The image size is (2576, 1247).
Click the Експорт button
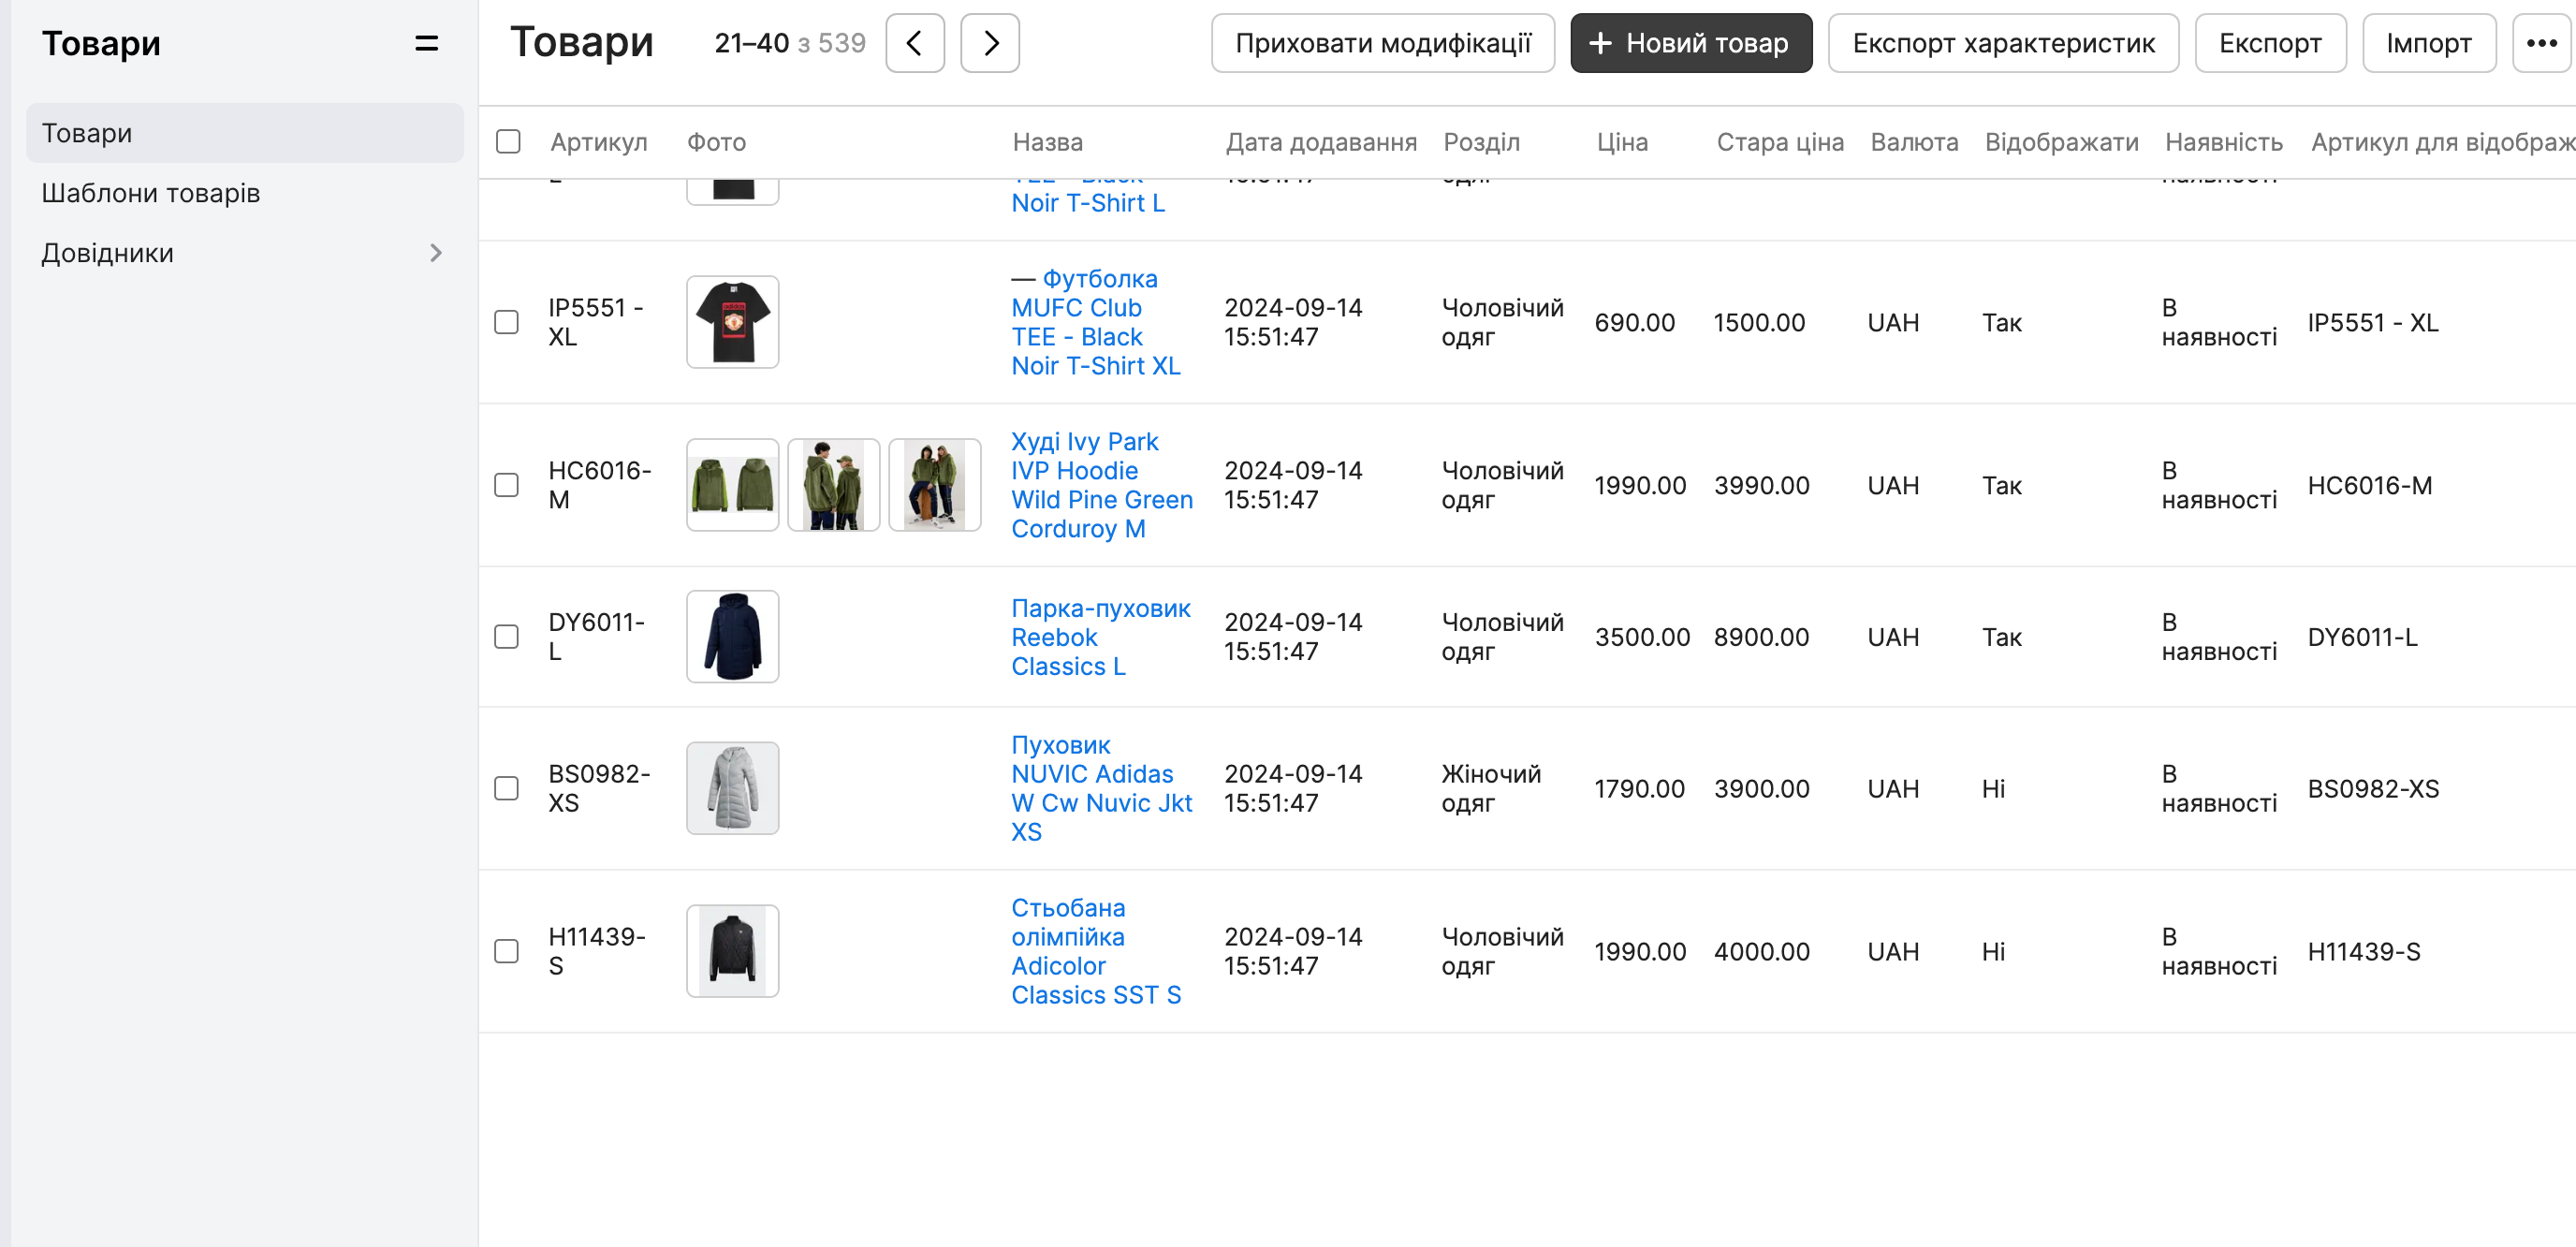click(x=2270, y=43)
